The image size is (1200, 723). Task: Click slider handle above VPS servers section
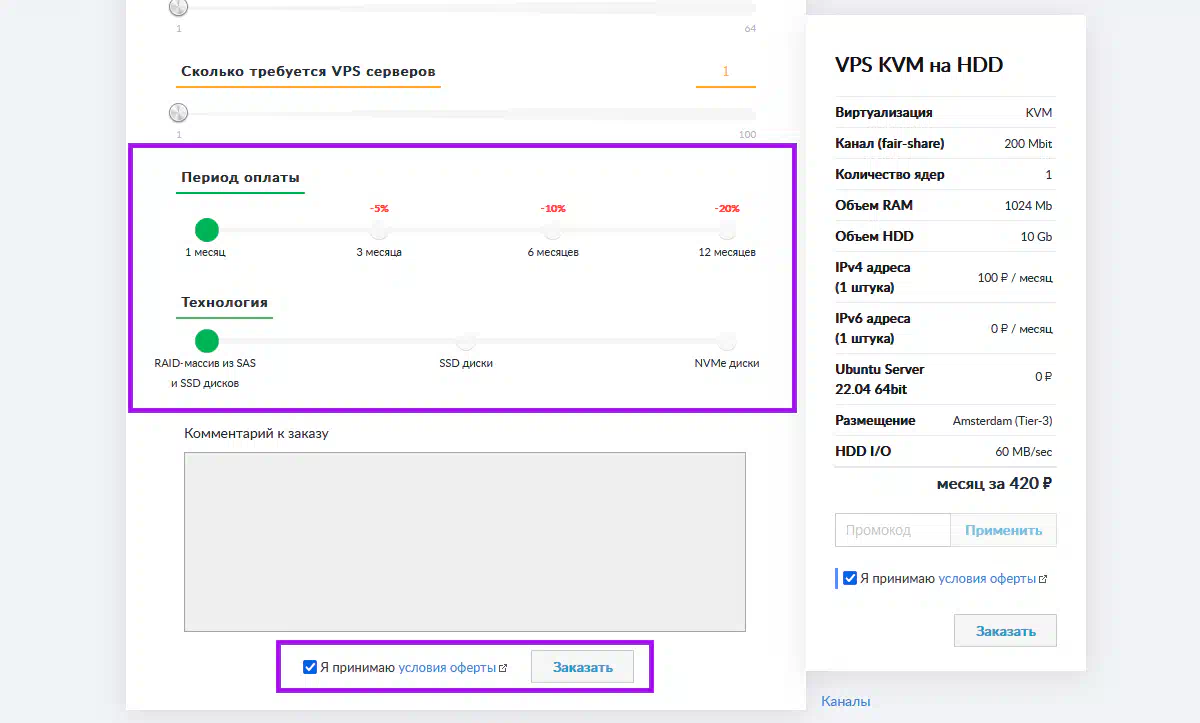point(178,7)
